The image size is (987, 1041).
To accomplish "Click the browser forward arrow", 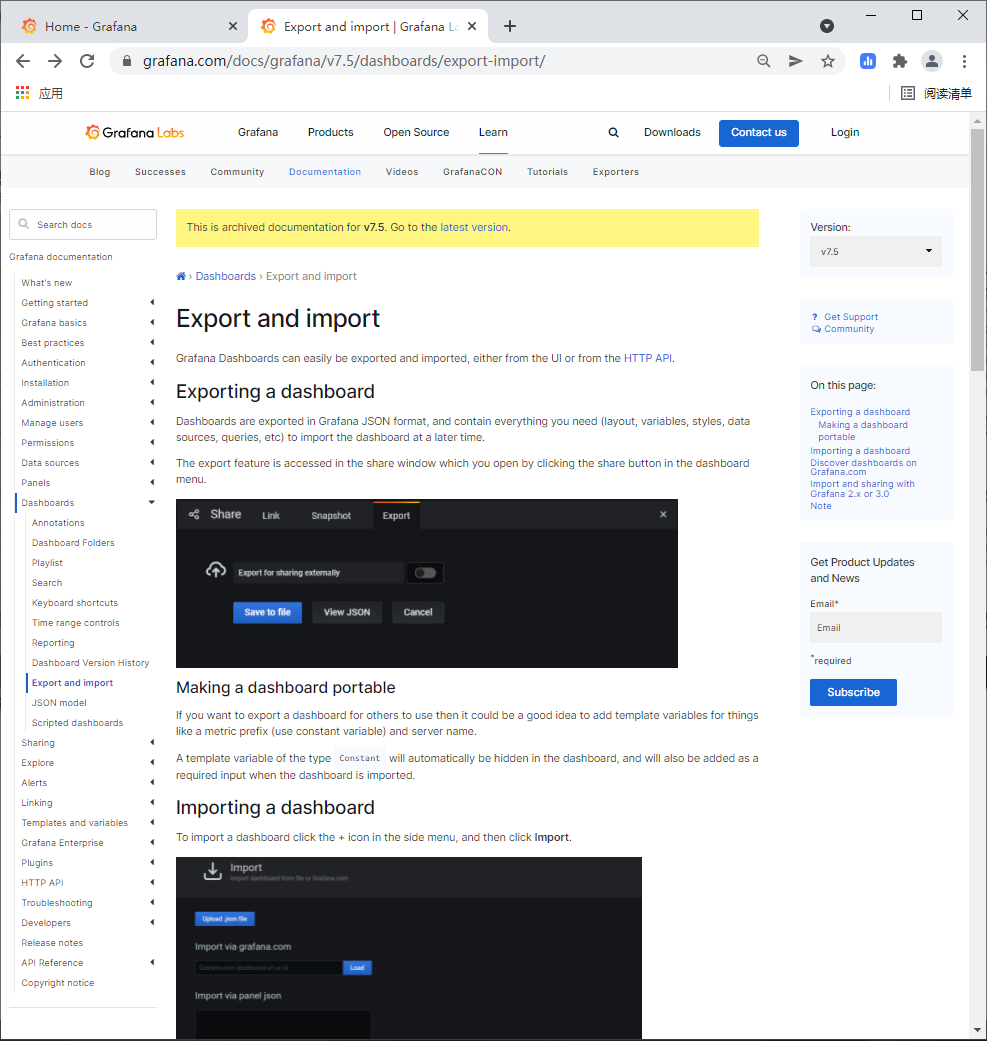I will pos(55,61).
